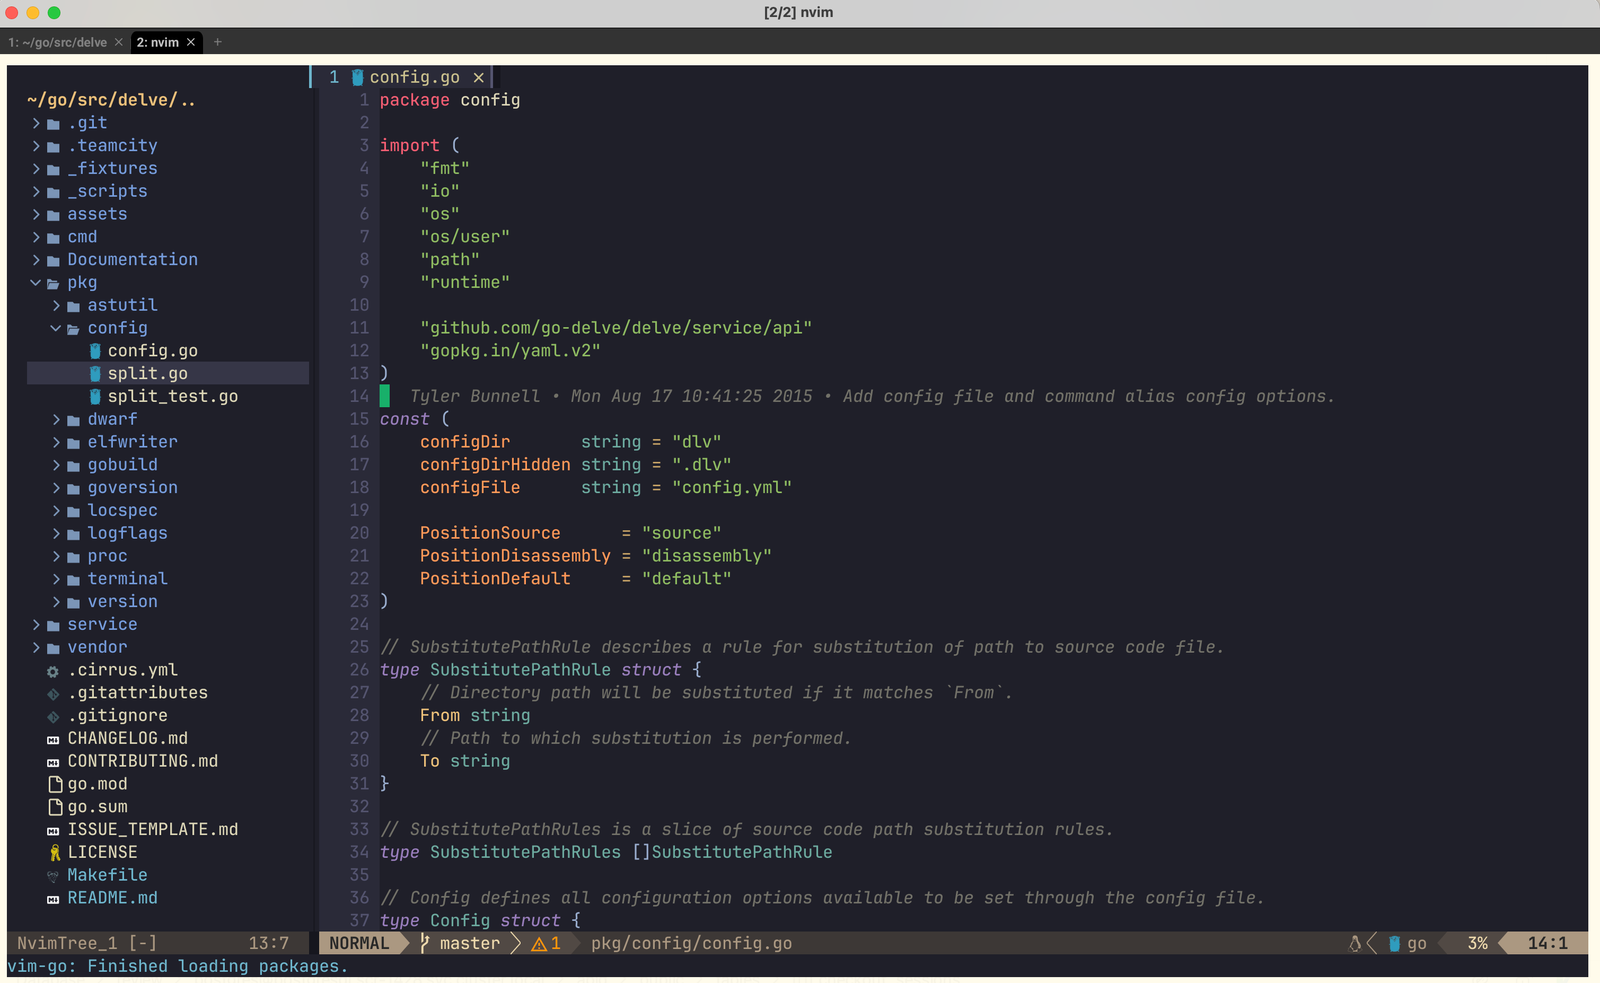The width and height of the screenshot is (1600, 983).
Task: Click the git icon beside .gitignore
Action: [53, 715]
